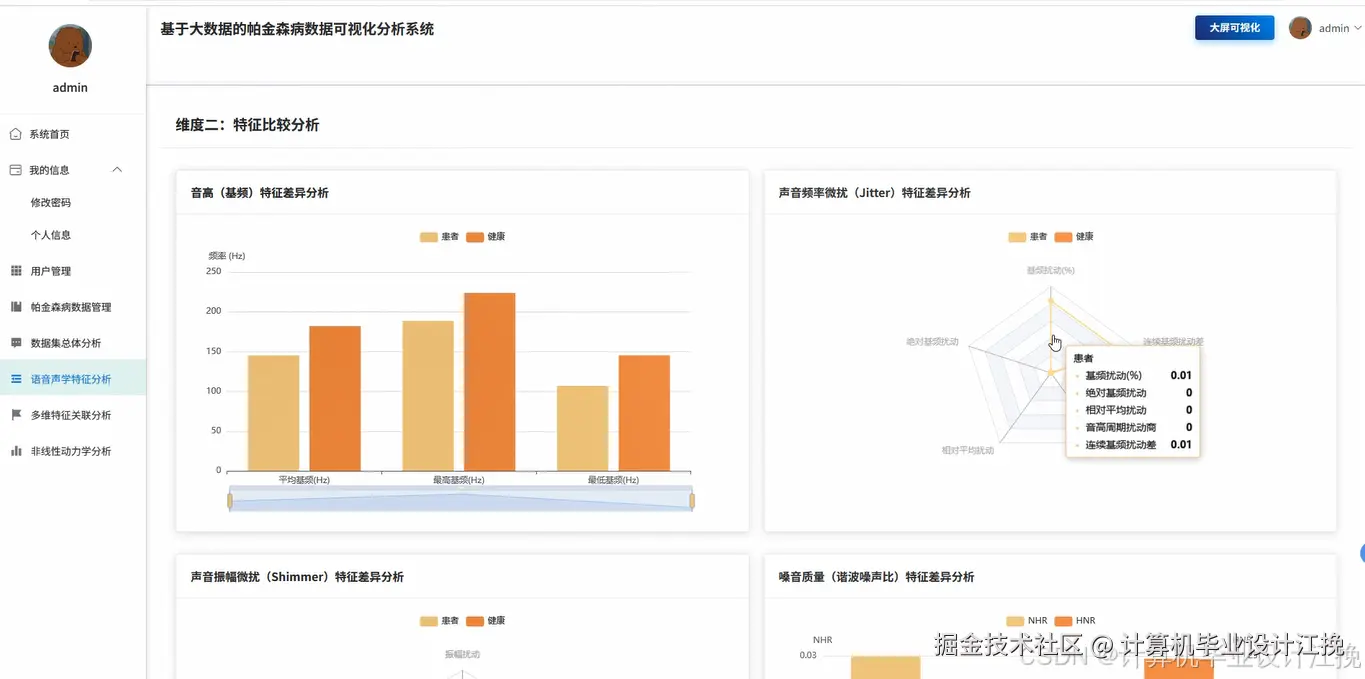Click the card title 声音频率微扰（Jitter）特征差异分析
Image resolution: width=1365 pixels, height=679 pixels.
coord(875,193)
